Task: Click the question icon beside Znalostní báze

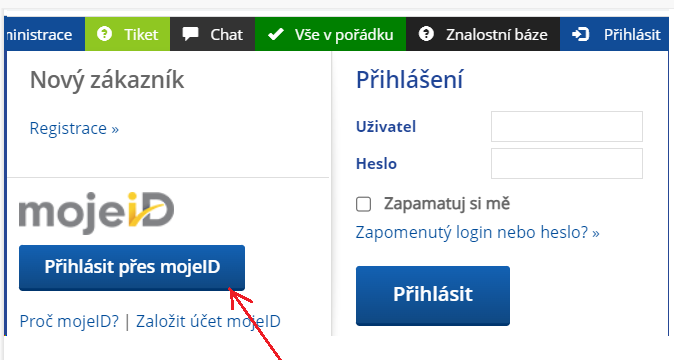Action: click(426, 34)
